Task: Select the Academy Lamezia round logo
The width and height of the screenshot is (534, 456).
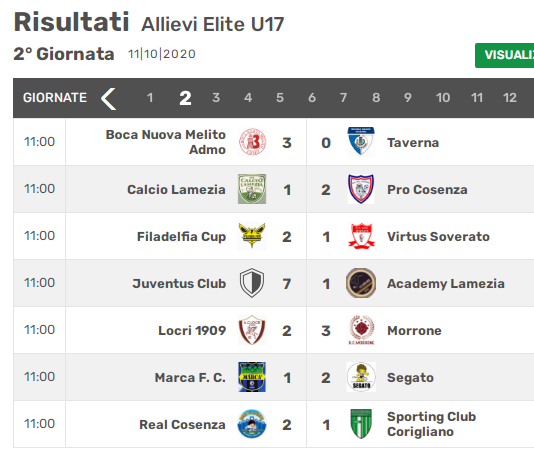Action: point(361,283)
